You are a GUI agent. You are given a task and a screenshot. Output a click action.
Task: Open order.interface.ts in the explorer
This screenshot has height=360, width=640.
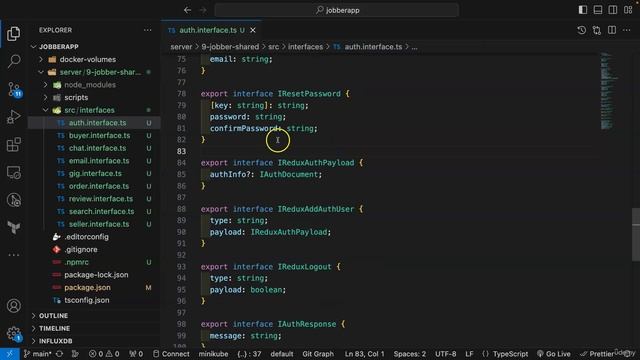pyautogui.click(x=99, y=186)
